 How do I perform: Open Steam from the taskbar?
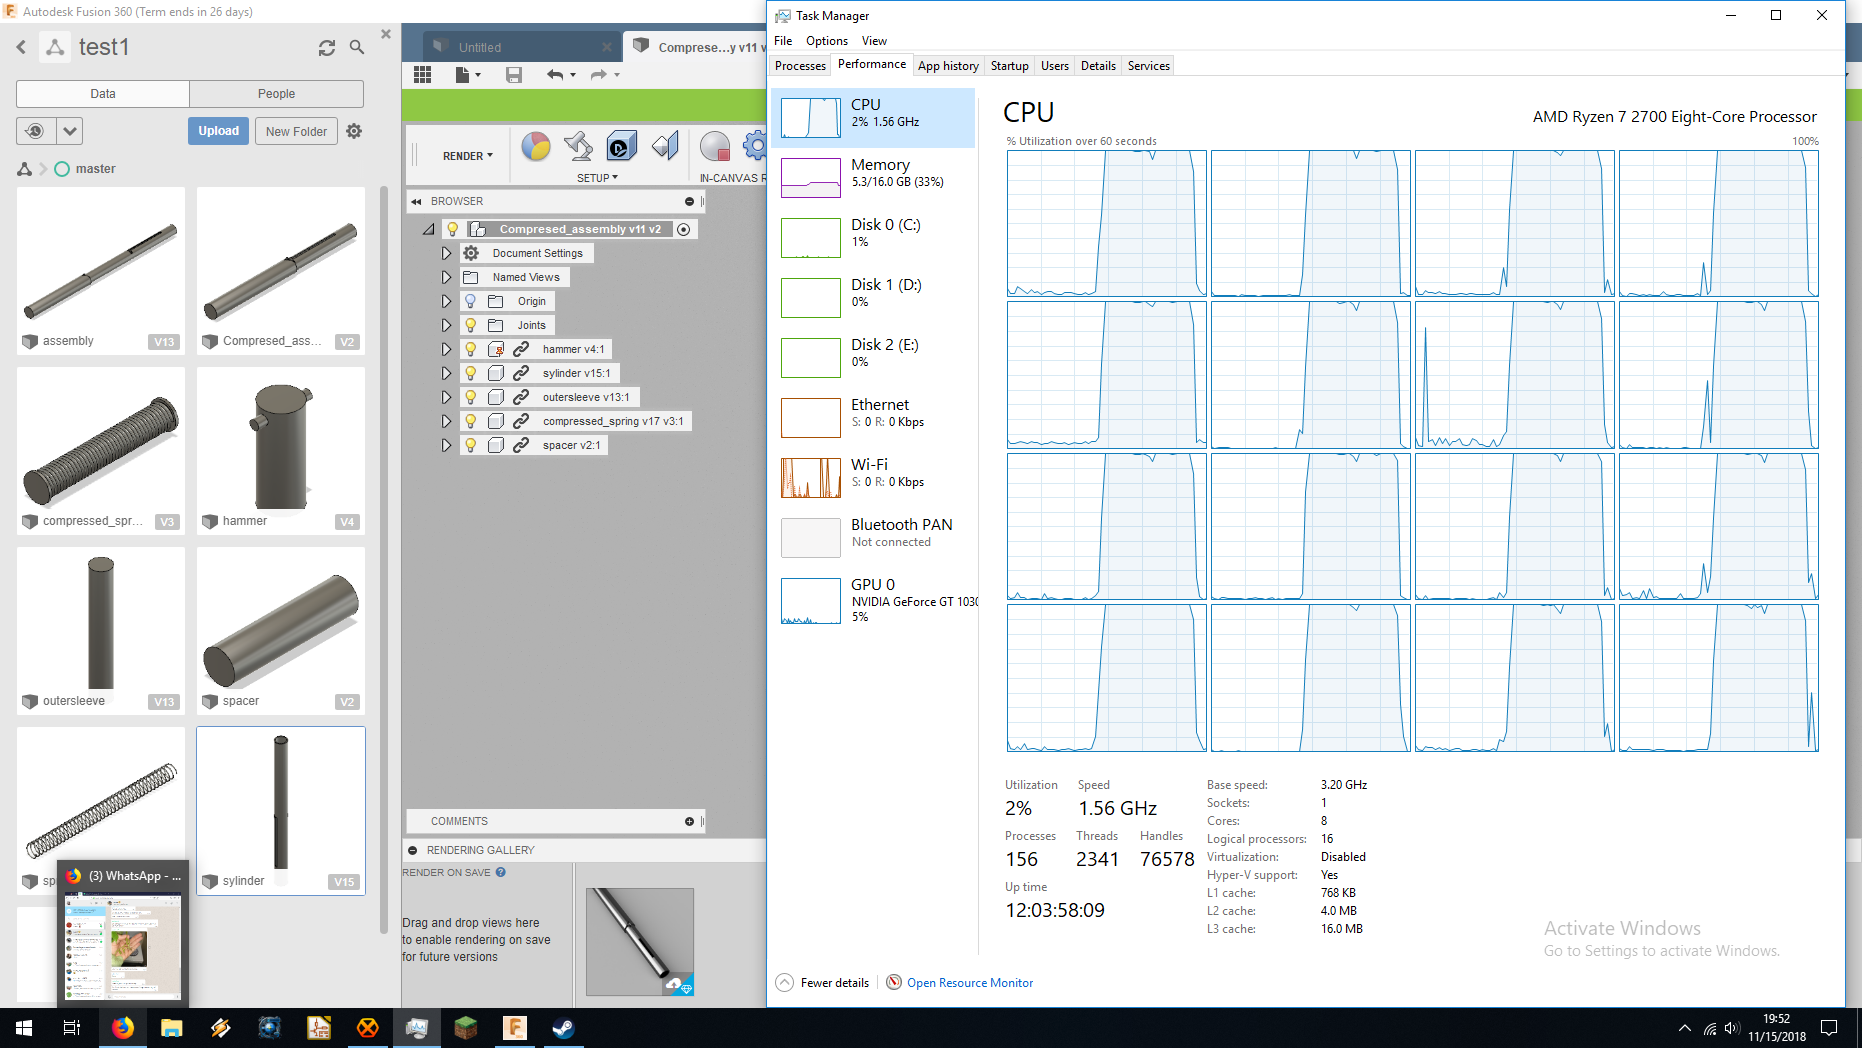tap(563, 1028)
